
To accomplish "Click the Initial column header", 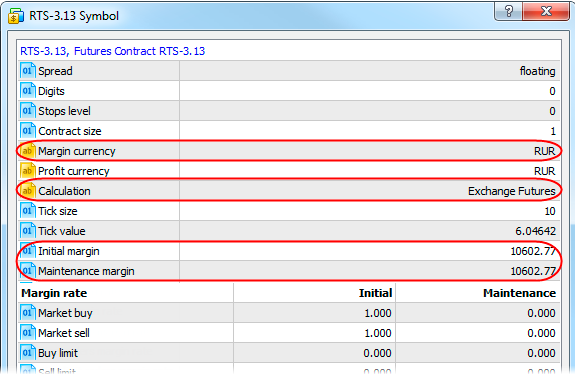I will pyautogui.click(x=376, y=293).
